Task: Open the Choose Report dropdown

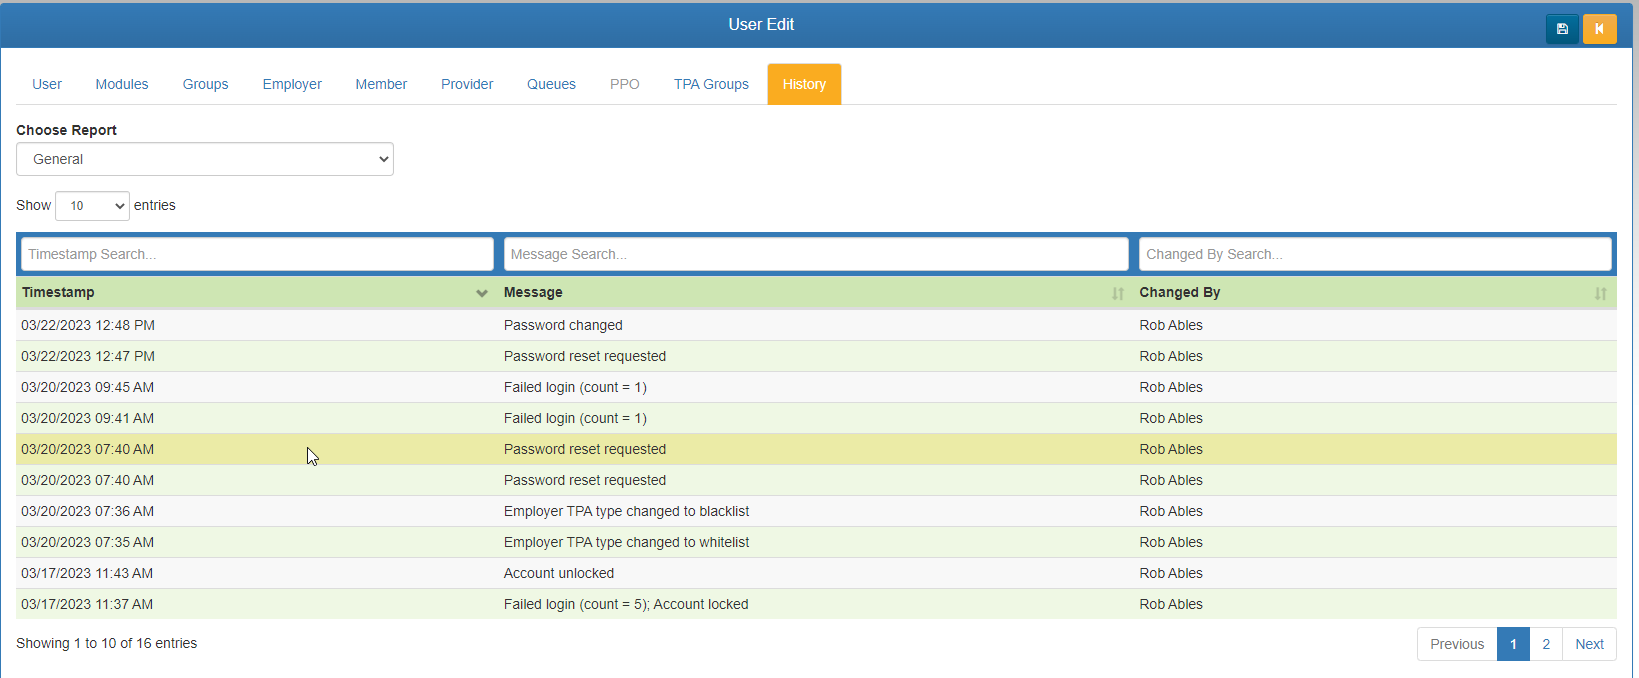Action: pyautogui.click(x=205, y=159)
